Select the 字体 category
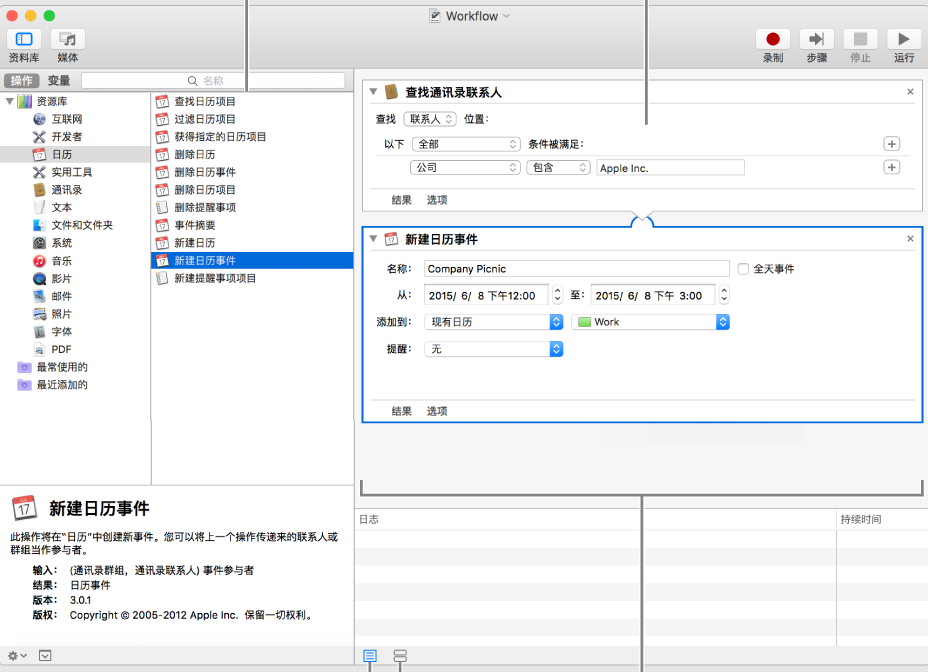This screenshot has height=672, width=928. point(62,332)
